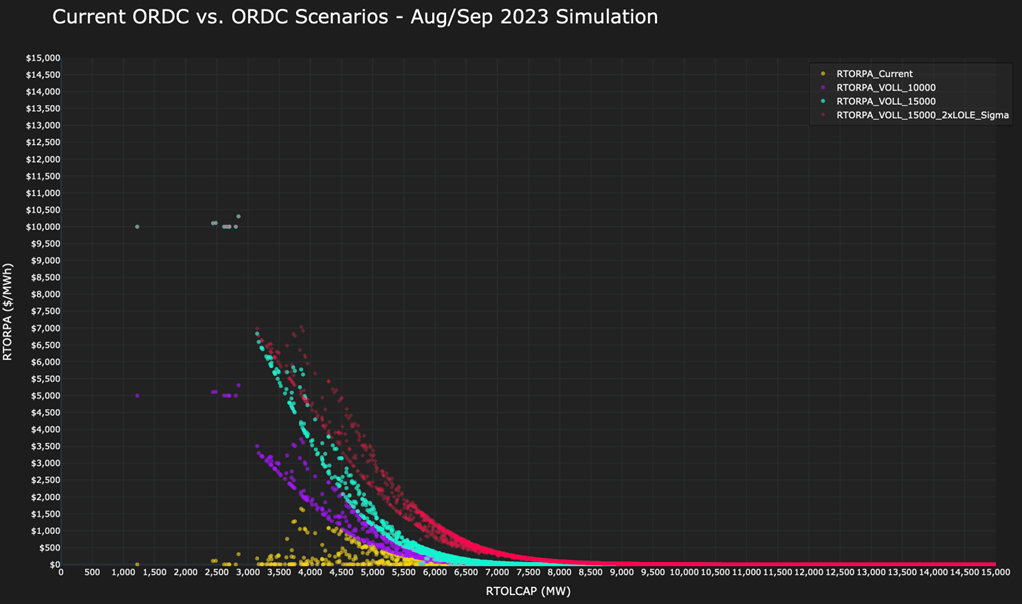Click the purple legend marker dot
The width and height of the screenshot is (1022, 604).
[x=822, y=87]
